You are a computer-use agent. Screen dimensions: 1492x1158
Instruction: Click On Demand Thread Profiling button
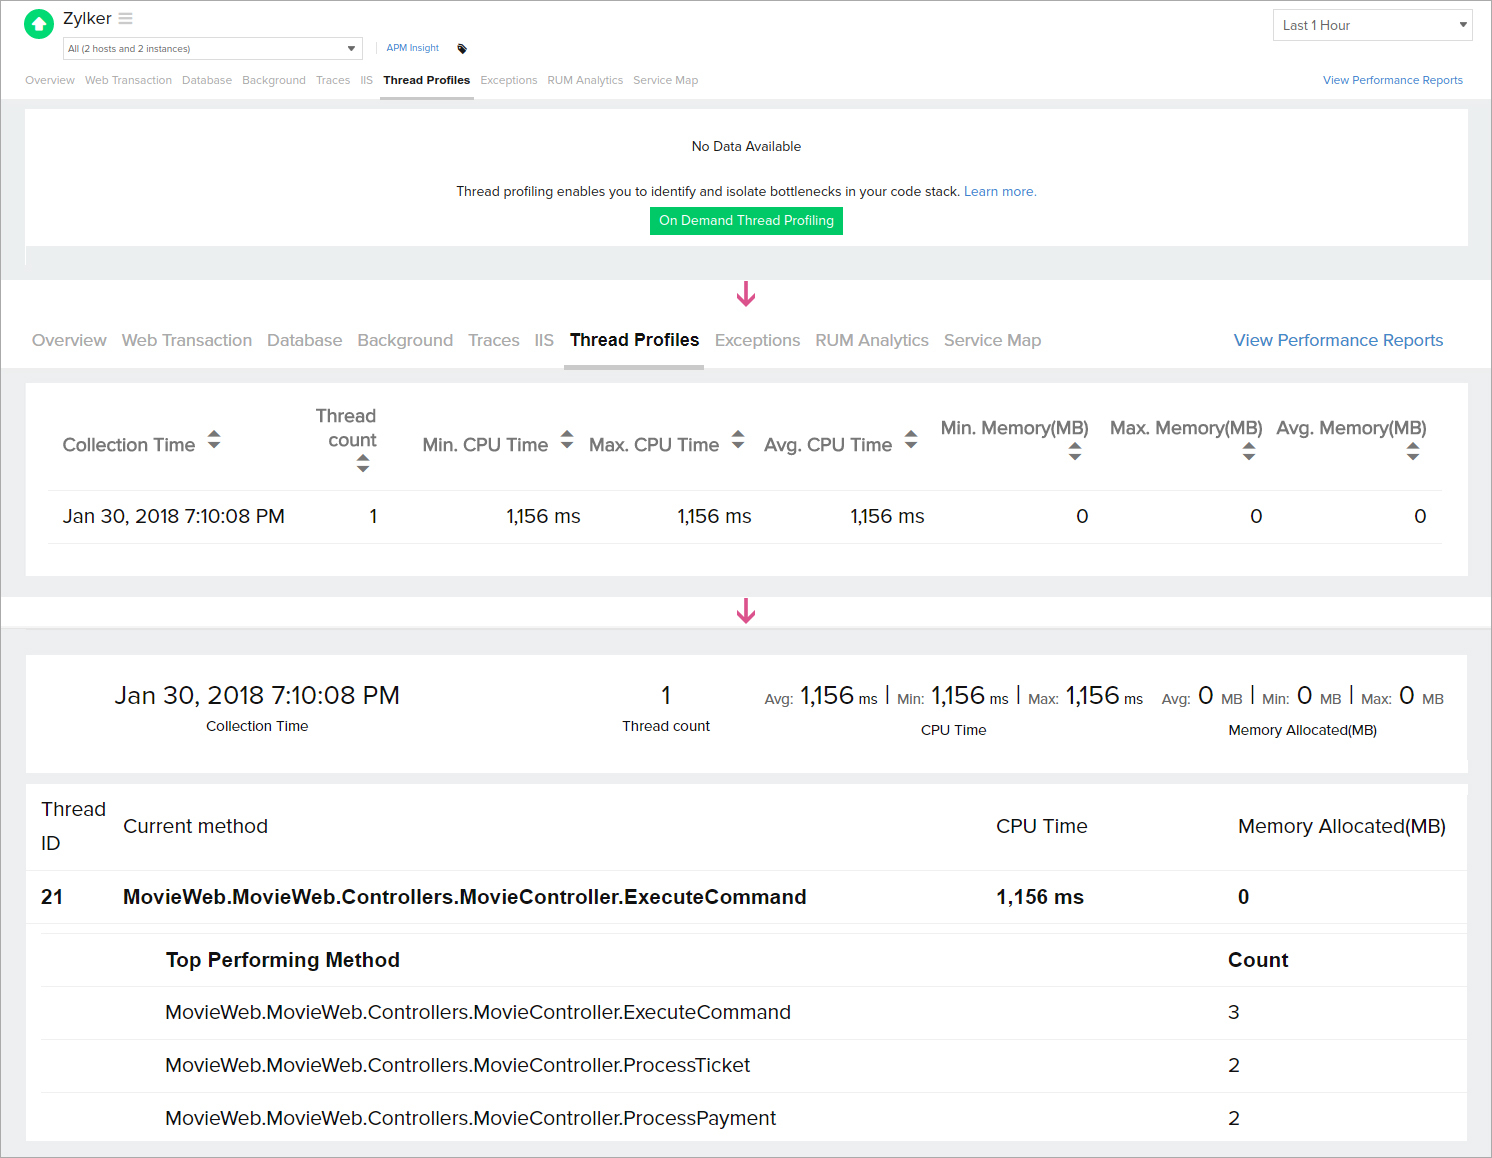coord(746,221)
